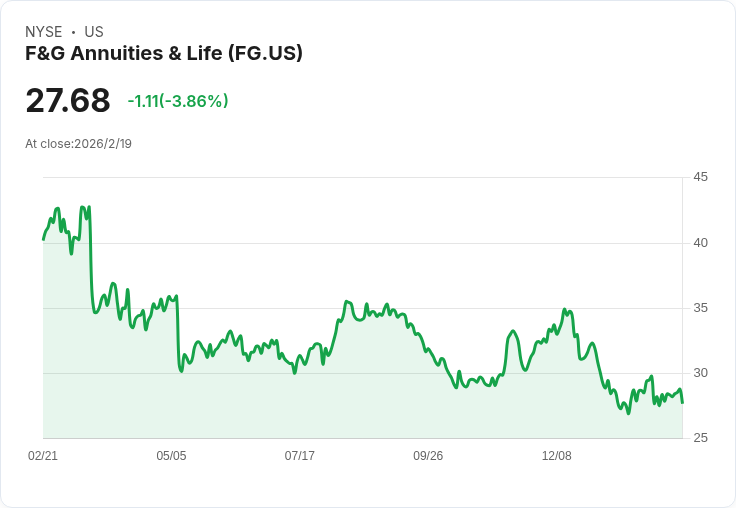Click the 35 price axis label
The image size is (736, 508).
(x=700, y=307)
